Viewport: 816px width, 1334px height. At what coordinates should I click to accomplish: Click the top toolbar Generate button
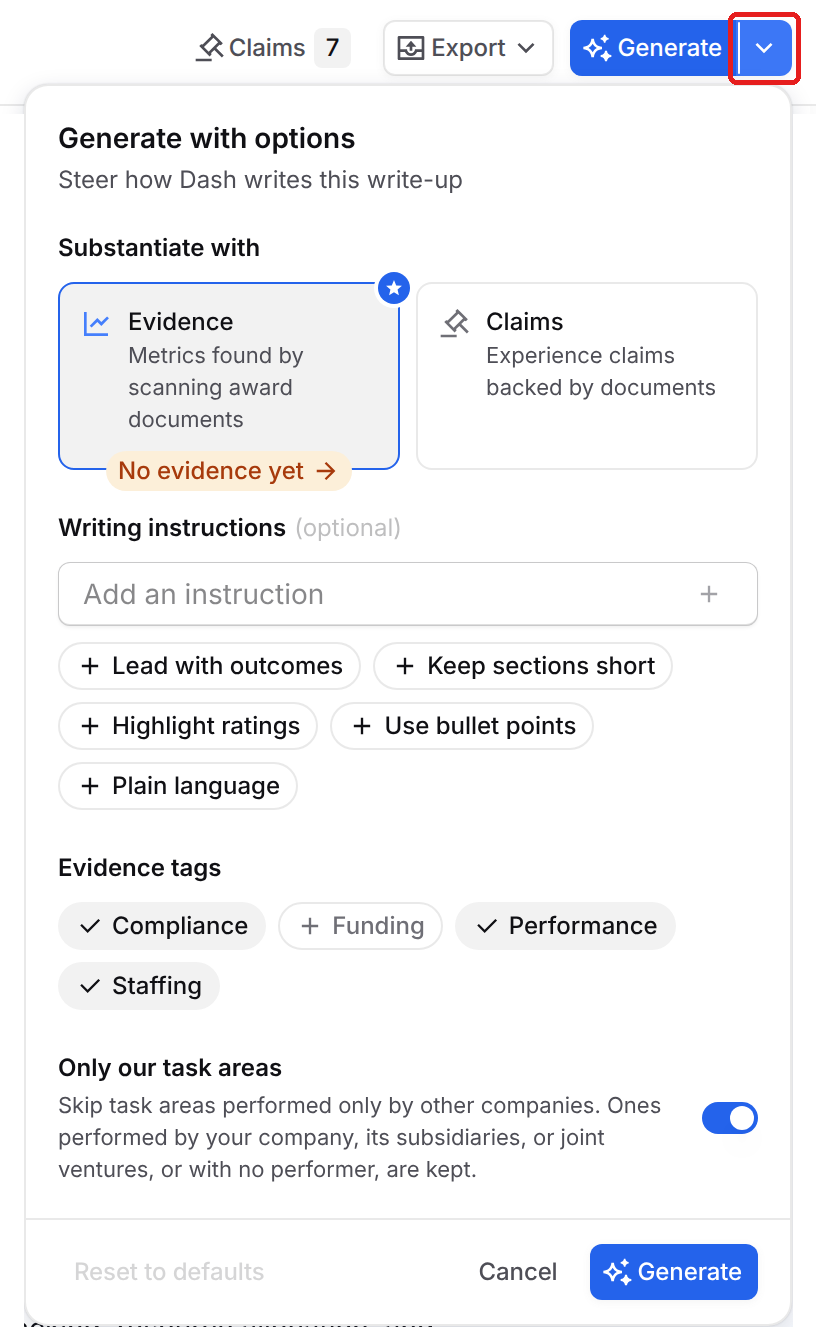[x=654, y=48]
